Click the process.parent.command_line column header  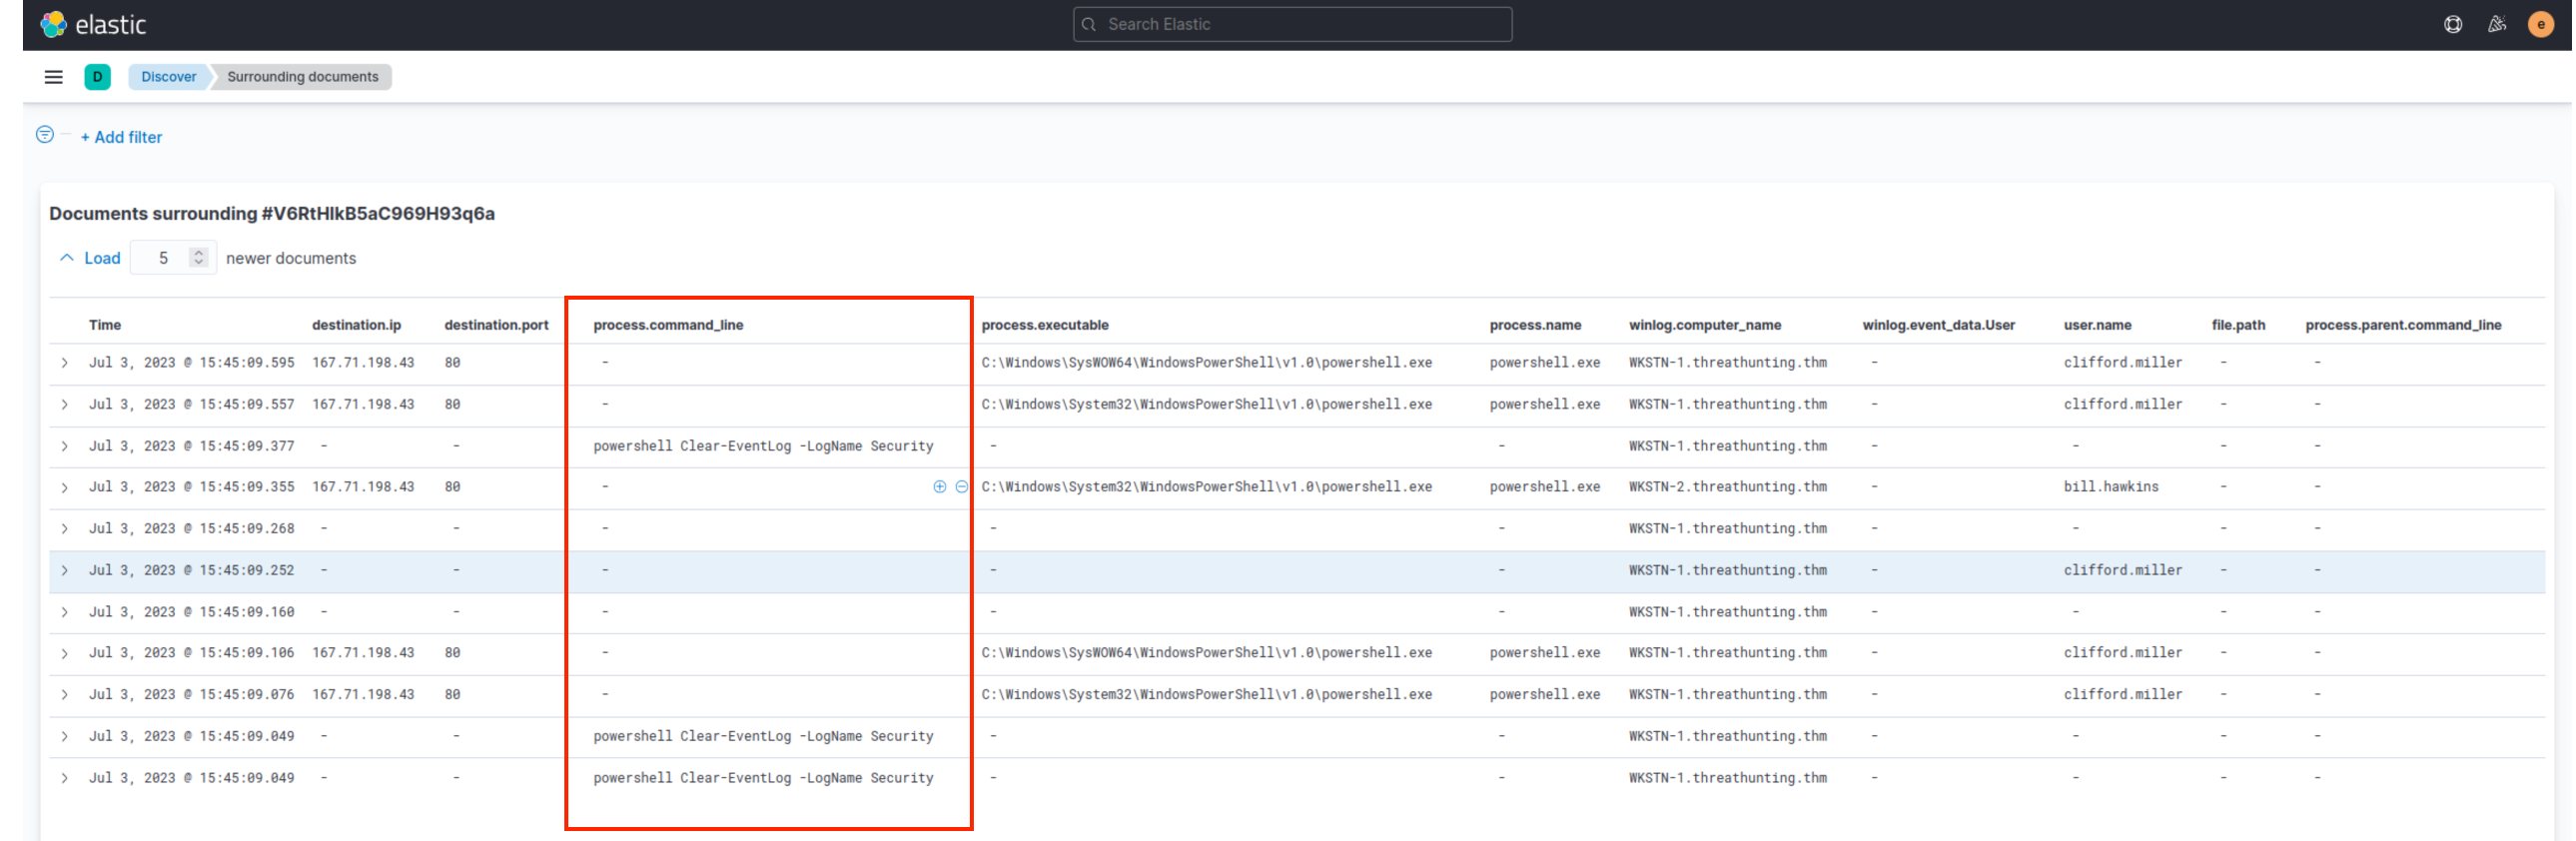[2403, 325]
